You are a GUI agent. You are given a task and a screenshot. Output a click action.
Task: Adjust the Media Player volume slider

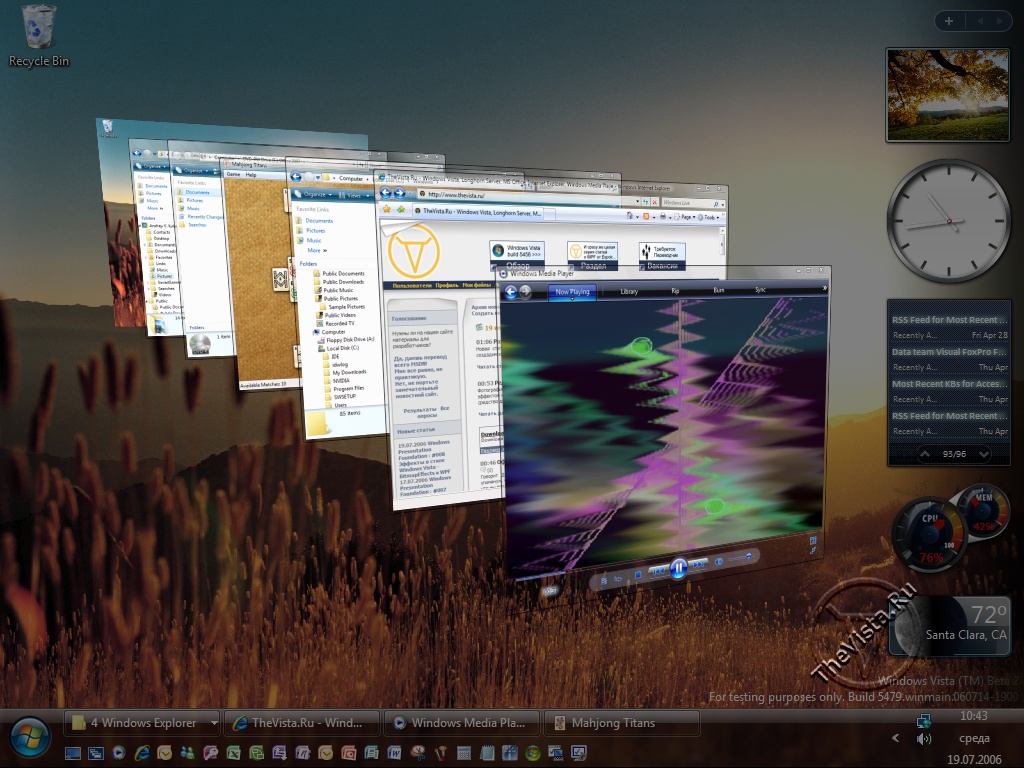741,557
